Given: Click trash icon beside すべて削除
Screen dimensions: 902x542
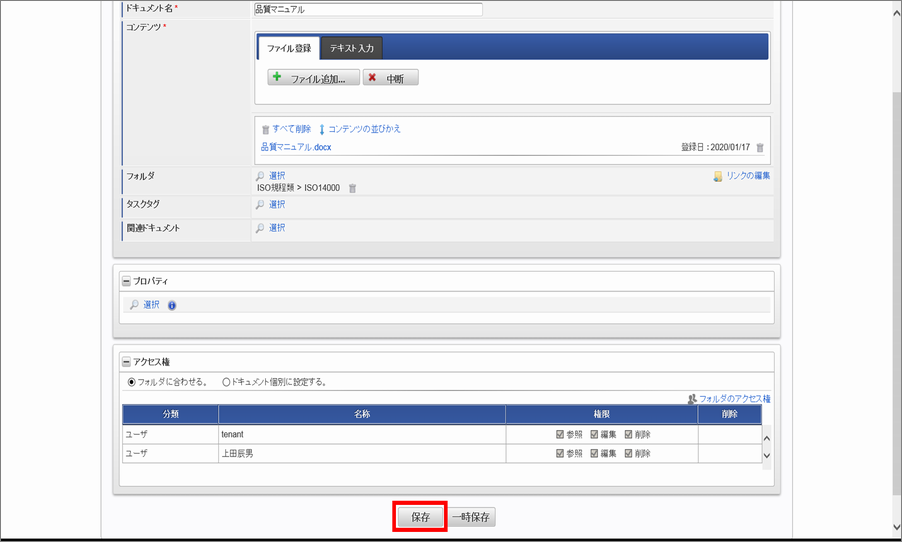Looking at the screenshot, I should pyautogui.click(x=265, y=129).
